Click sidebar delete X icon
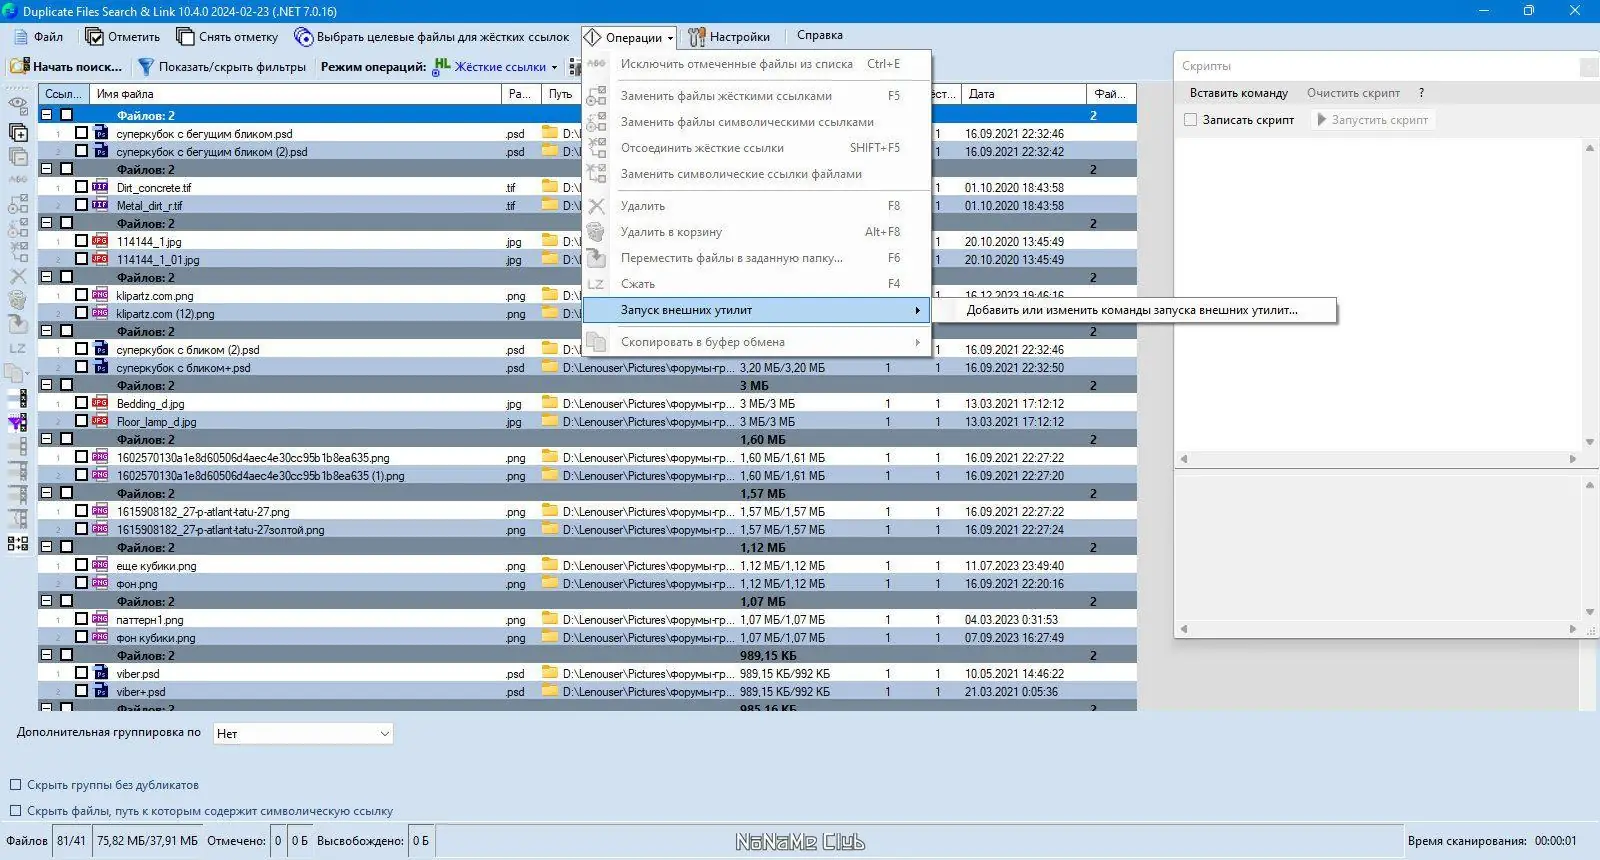 (18, 276)
